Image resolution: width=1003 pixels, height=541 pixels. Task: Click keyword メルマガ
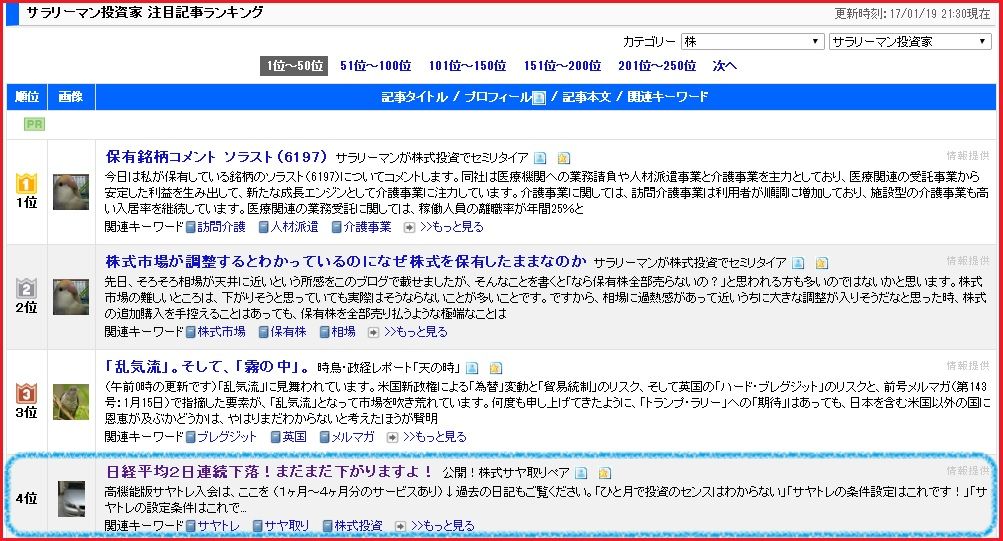pos(352,436)
